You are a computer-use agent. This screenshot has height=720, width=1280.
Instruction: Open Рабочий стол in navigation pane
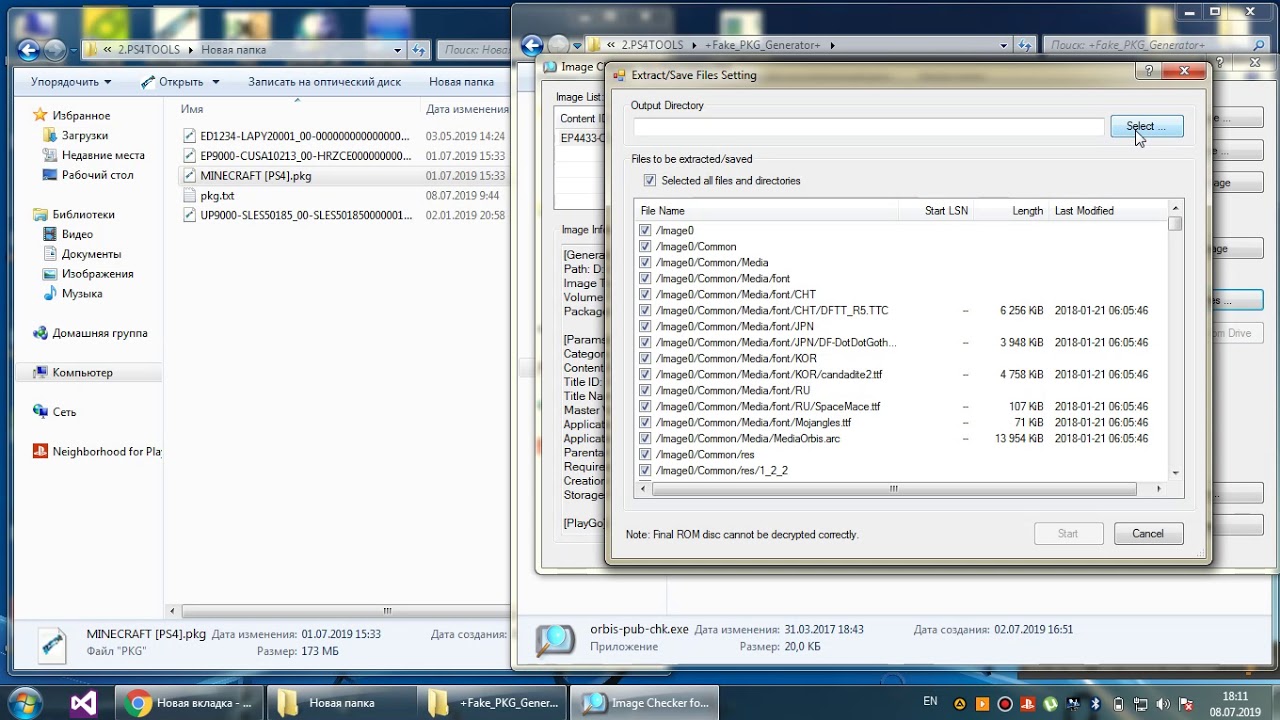97,175
